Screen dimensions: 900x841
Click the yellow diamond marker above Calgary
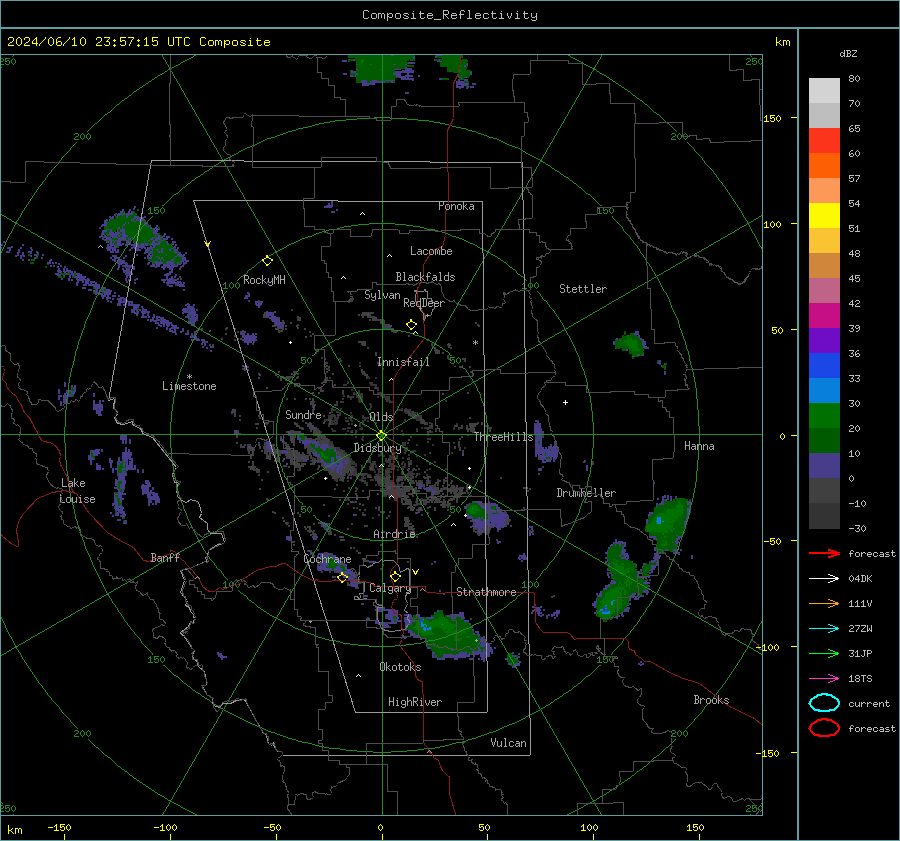(395, 576)
